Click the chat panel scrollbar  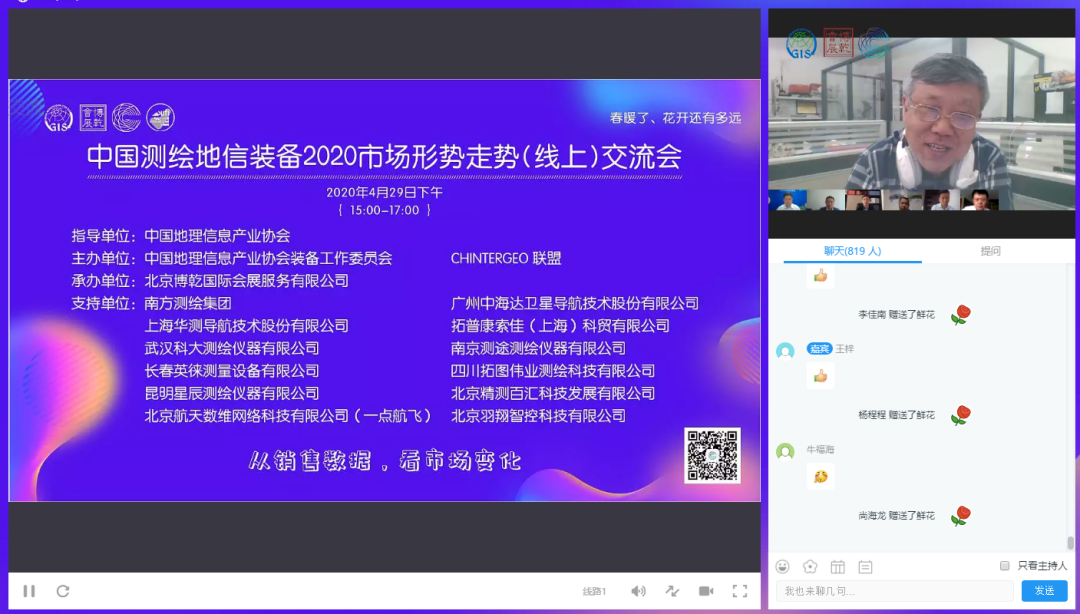[x=1070, y=542]
